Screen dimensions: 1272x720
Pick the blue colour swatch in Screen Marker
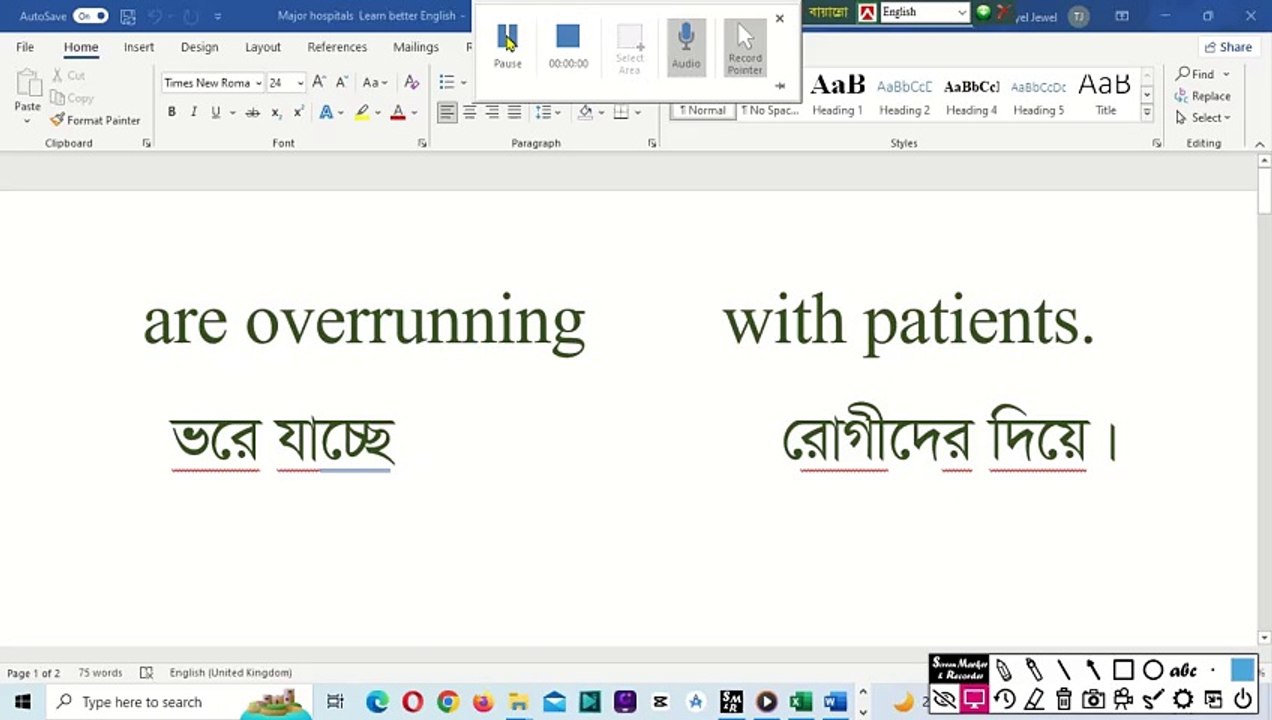(x=1243, y=670)
